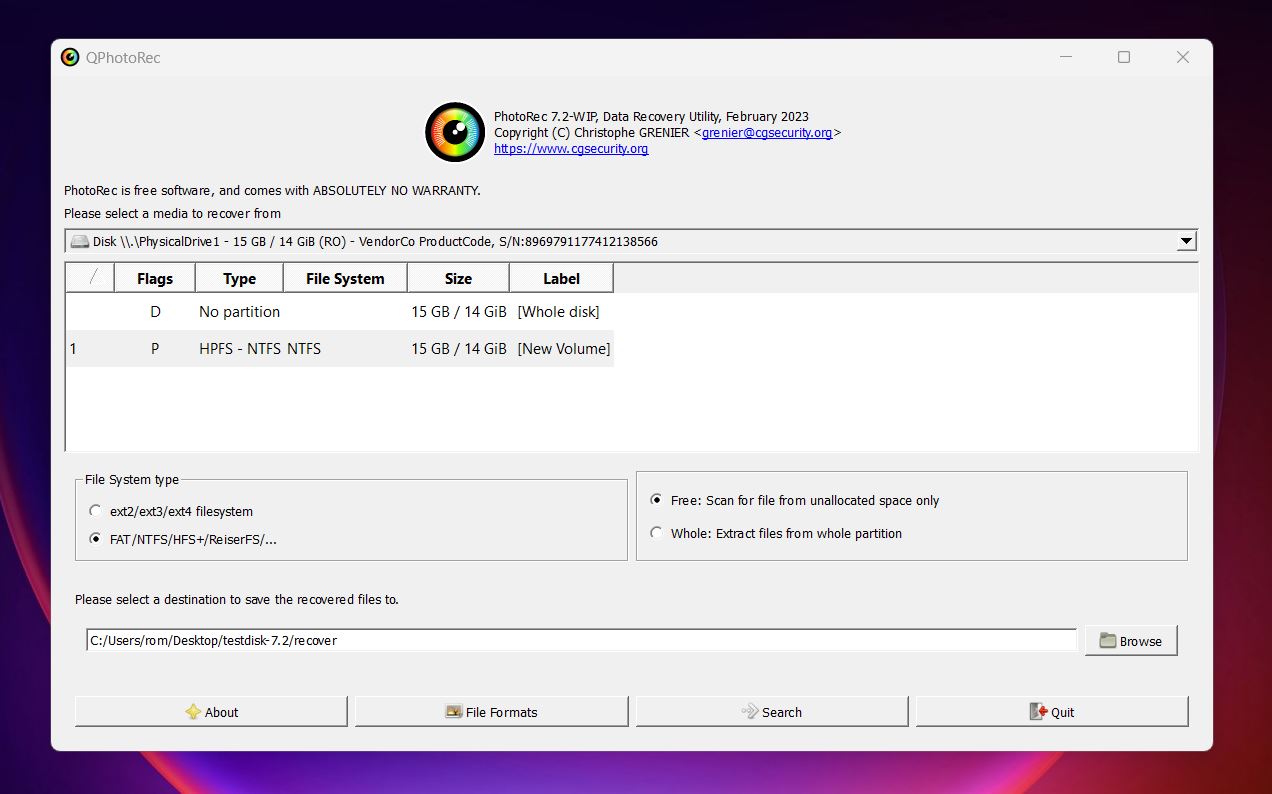Click the arrow icon on Search button
The width and height of the screenshot is (1272, 794).
coord(750,712)
